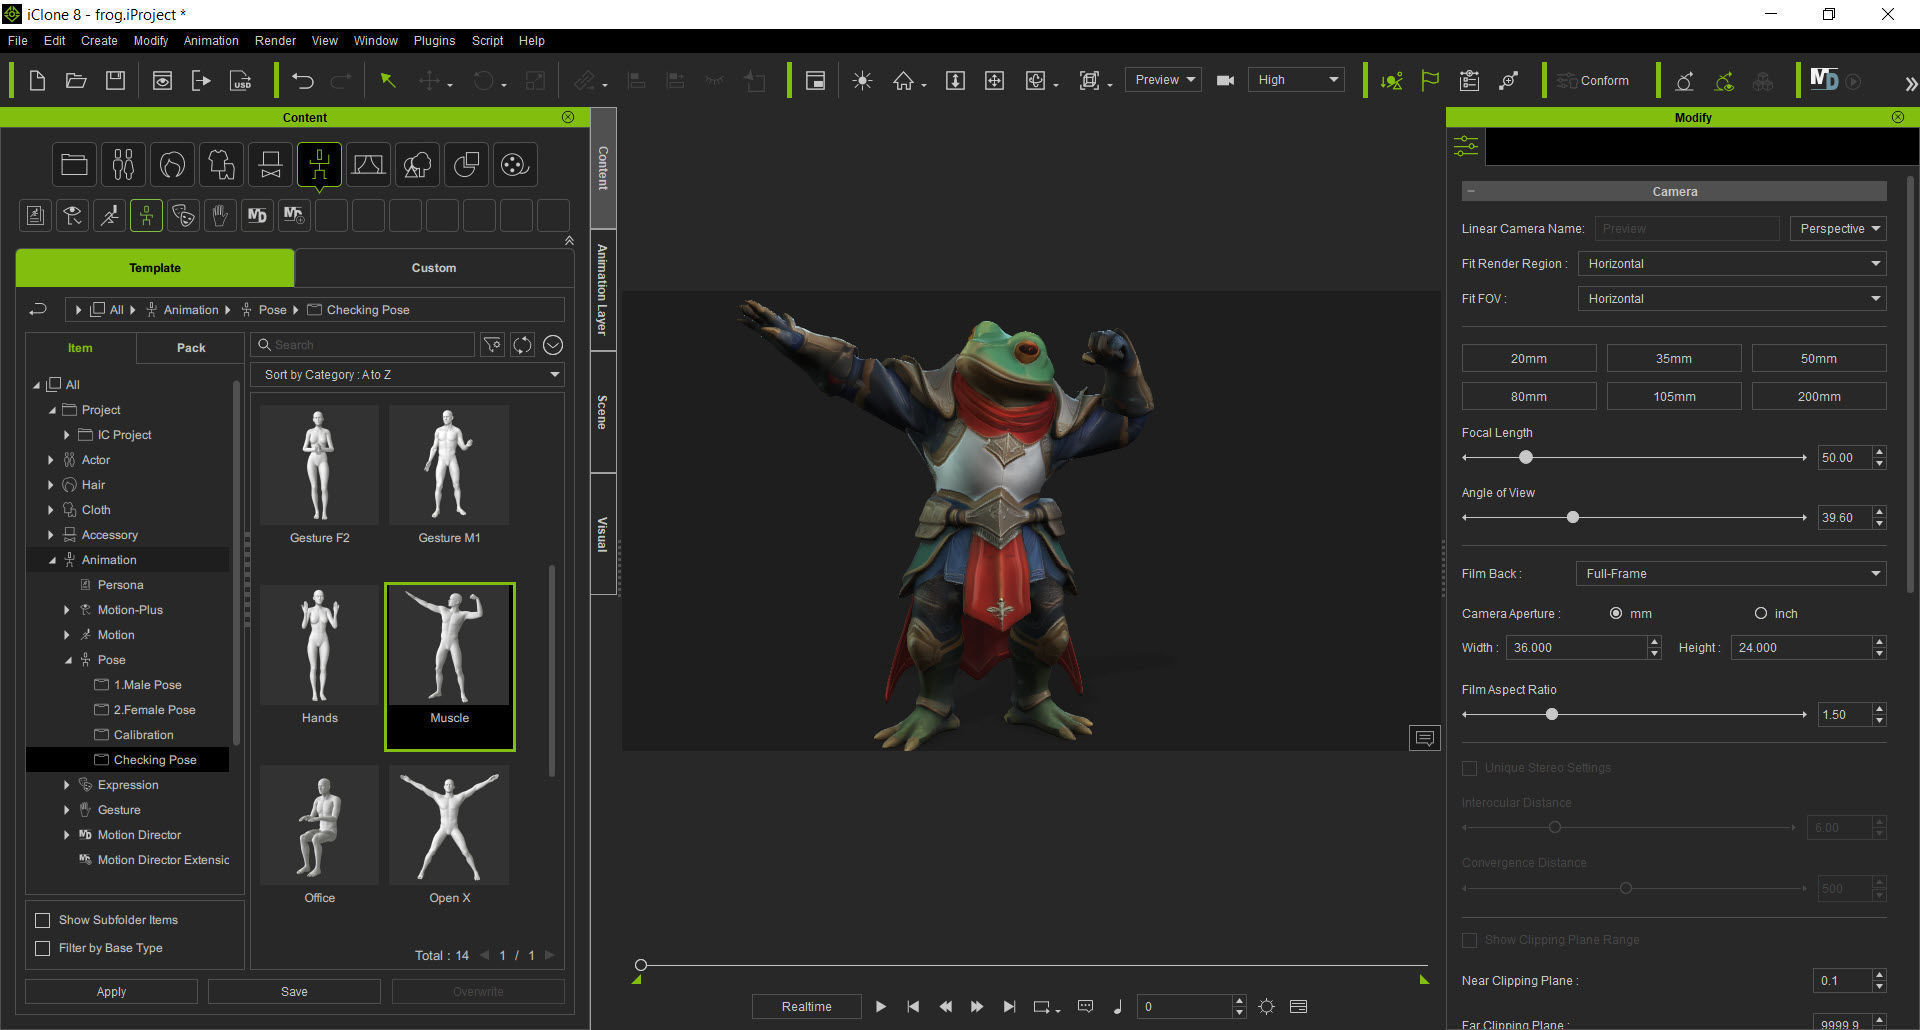The height and width of the screenshot is (1030, 1920).
Task: Set lens to 200mm preset
Action: point(1819,397)
